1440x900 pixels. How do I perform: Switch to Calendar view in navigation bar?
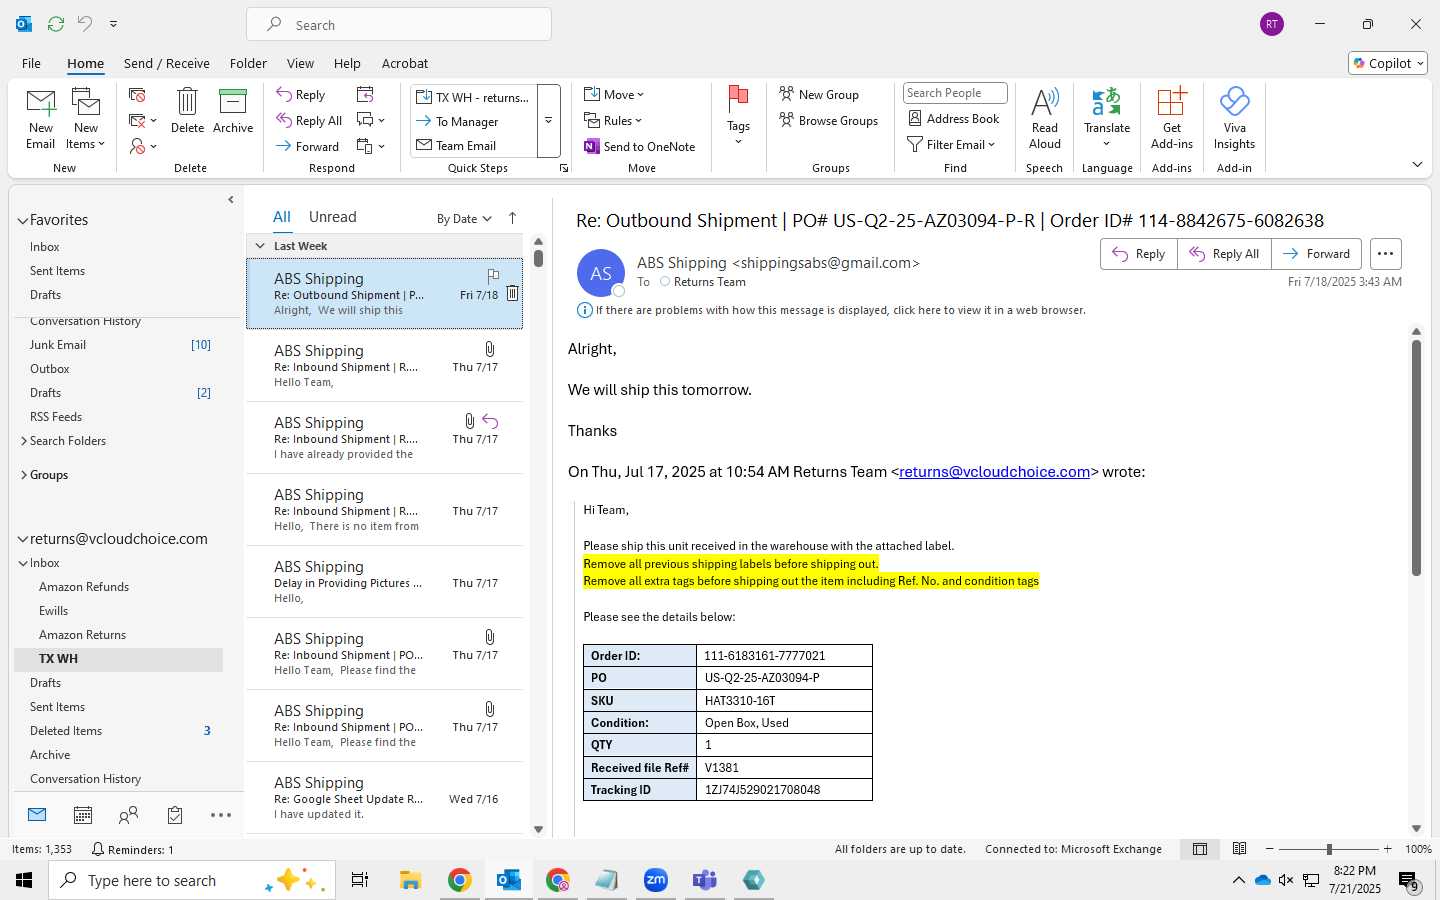(83, 815)
